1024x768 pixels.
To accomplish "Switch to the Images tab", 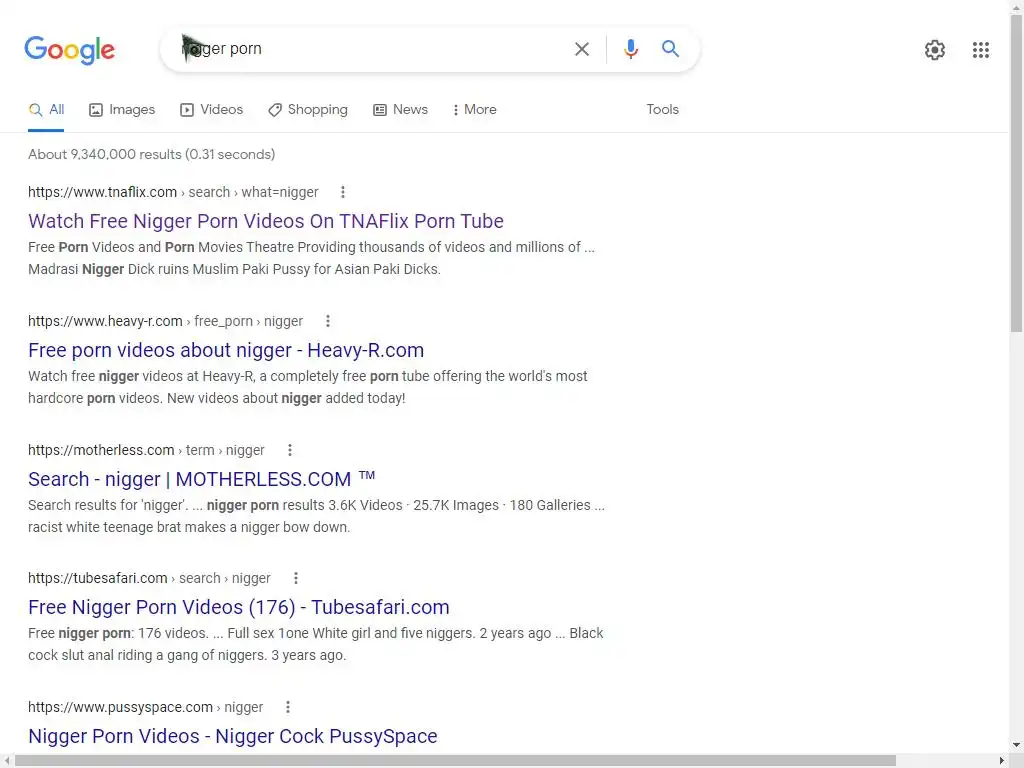I will tap(122, 110).
